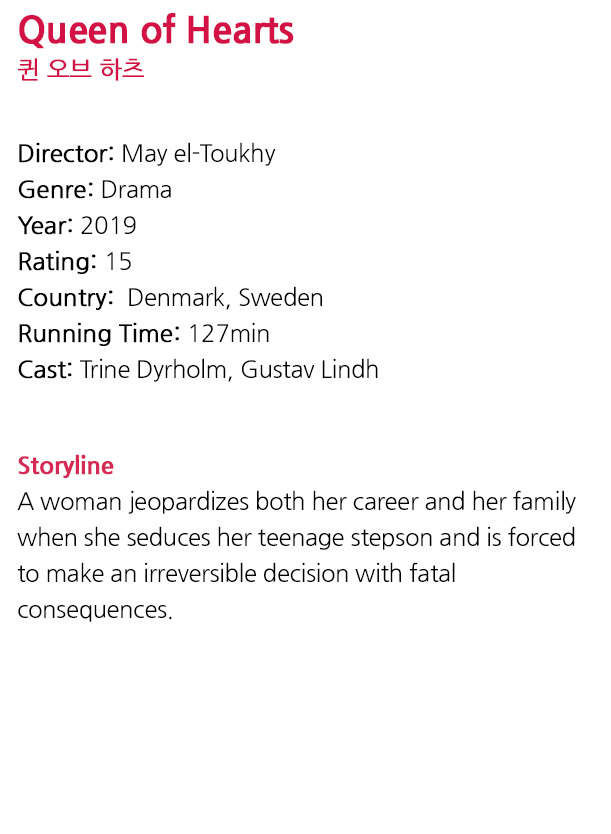This screenshot has height=834, width=611.
Task: Click cast member Gustav Lindh
Action: (x=309, y=370)
